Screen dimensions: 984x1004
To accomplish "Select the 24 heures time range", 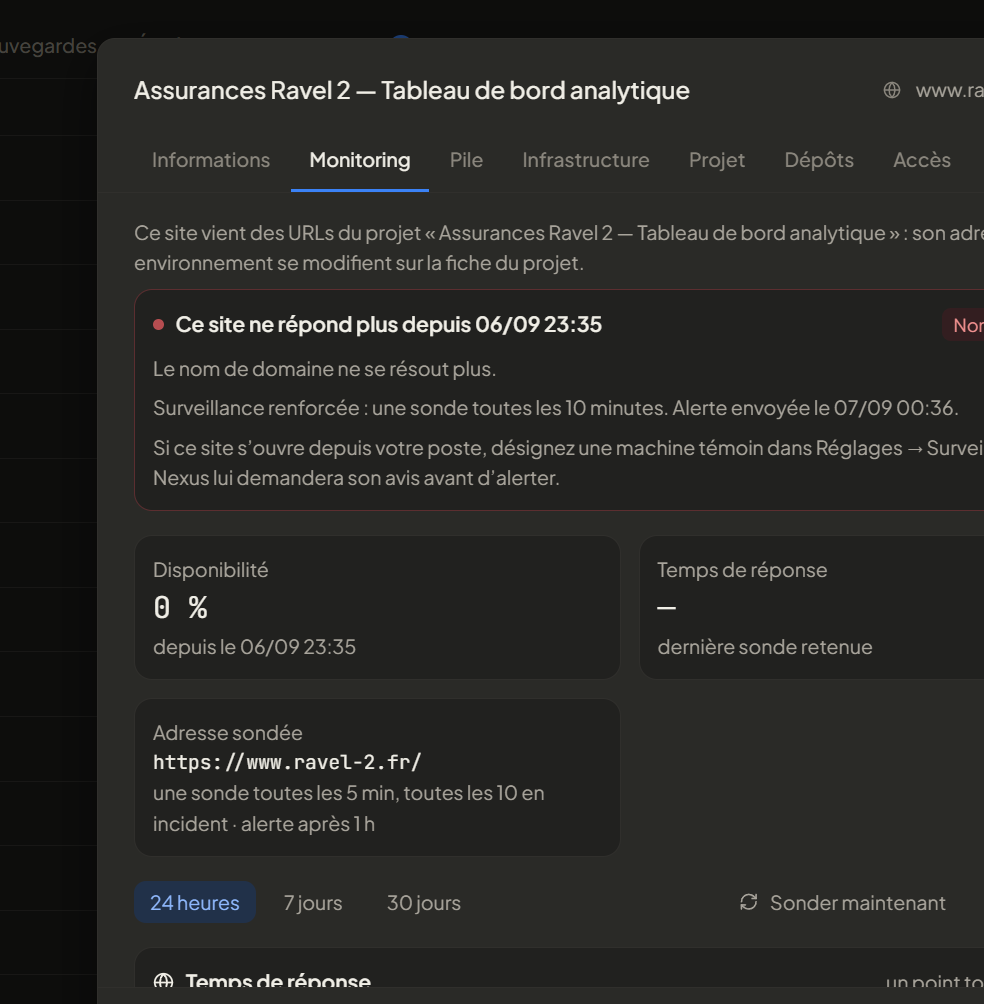I will tap(195, 902).
